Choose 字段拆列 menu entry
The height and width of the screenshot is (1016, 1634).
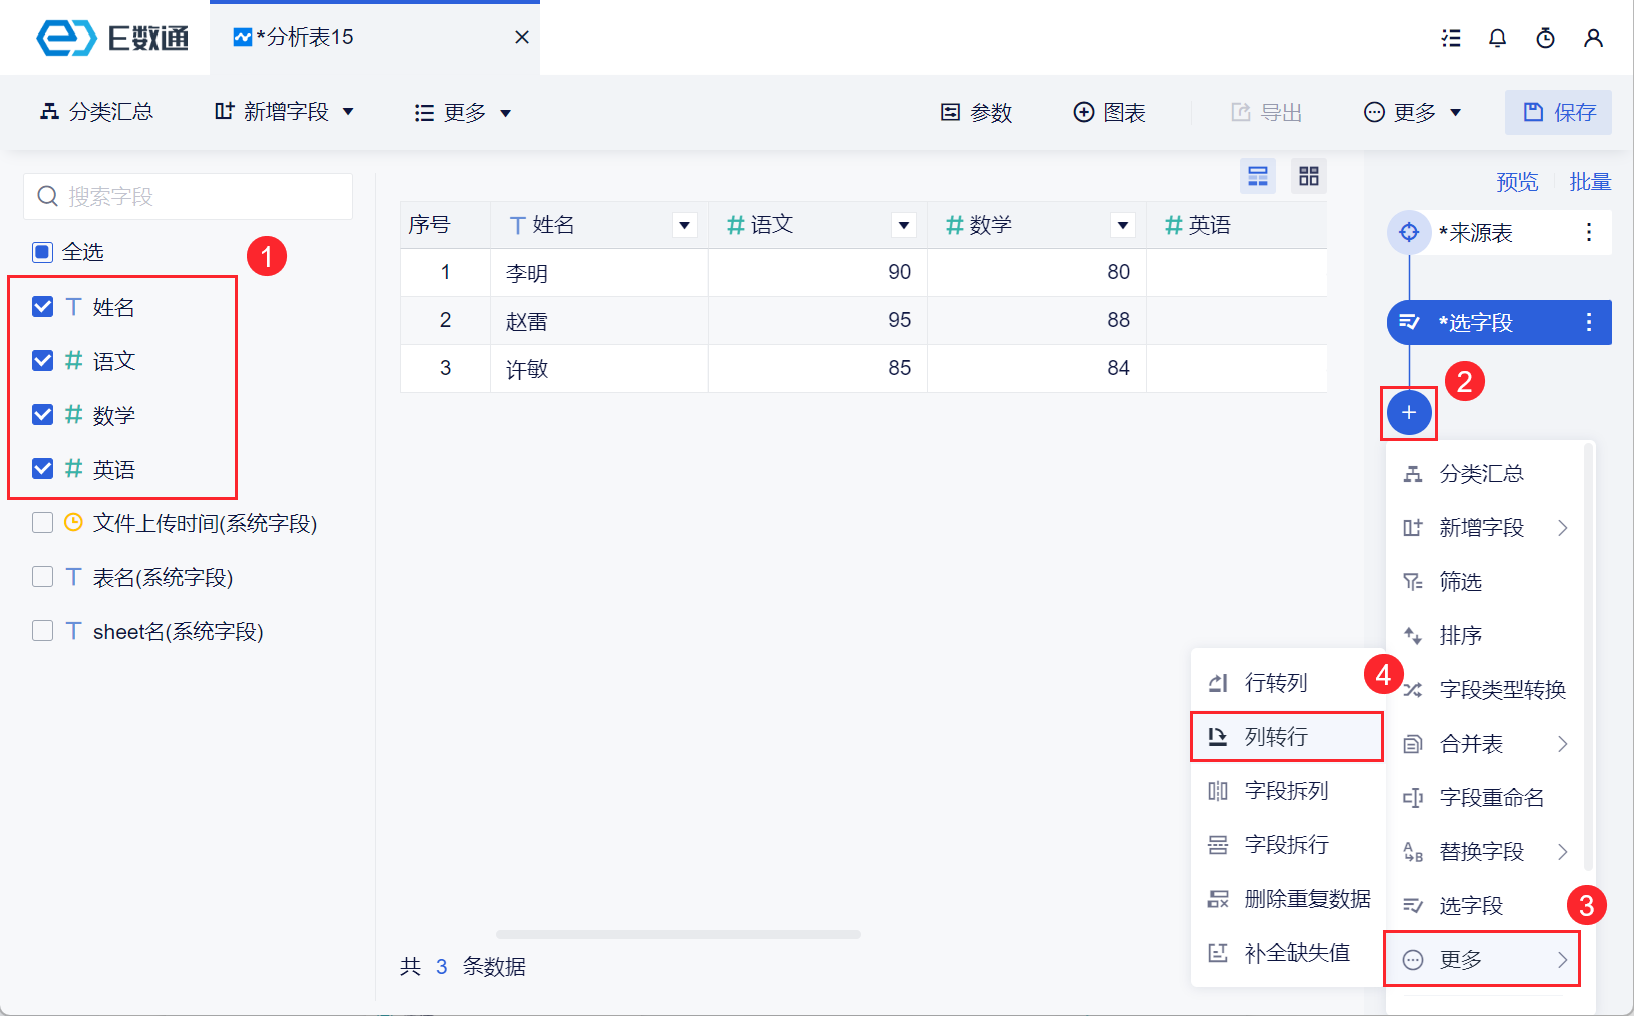(x=1286, y=791)
